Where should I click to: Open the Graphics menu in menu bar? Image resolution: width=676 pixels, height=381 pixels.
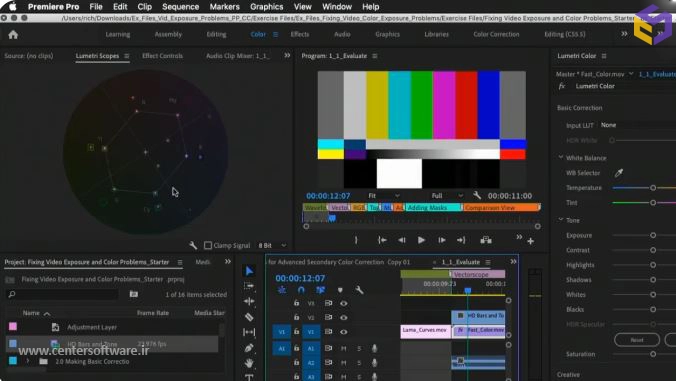(x=266, y=7)
